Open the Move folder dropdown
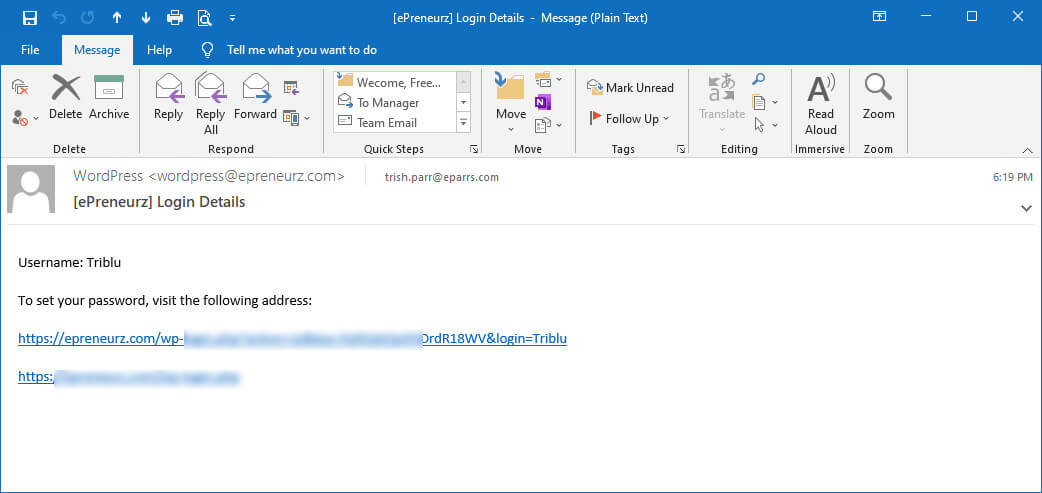The height and width of the screenshot is (493, 1042). pyautogui.click(x=510, y=104)
